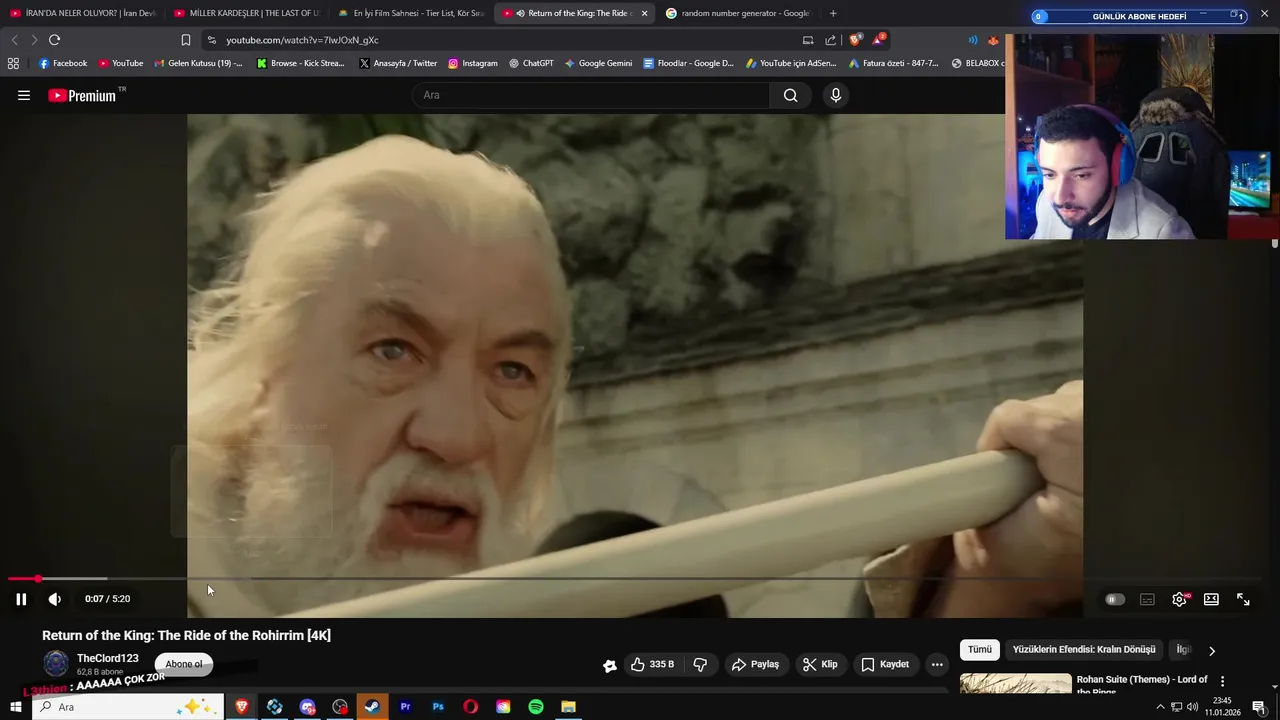Open the TheClord123 channel avatar

pyautogui.click(x=56, y=663)
